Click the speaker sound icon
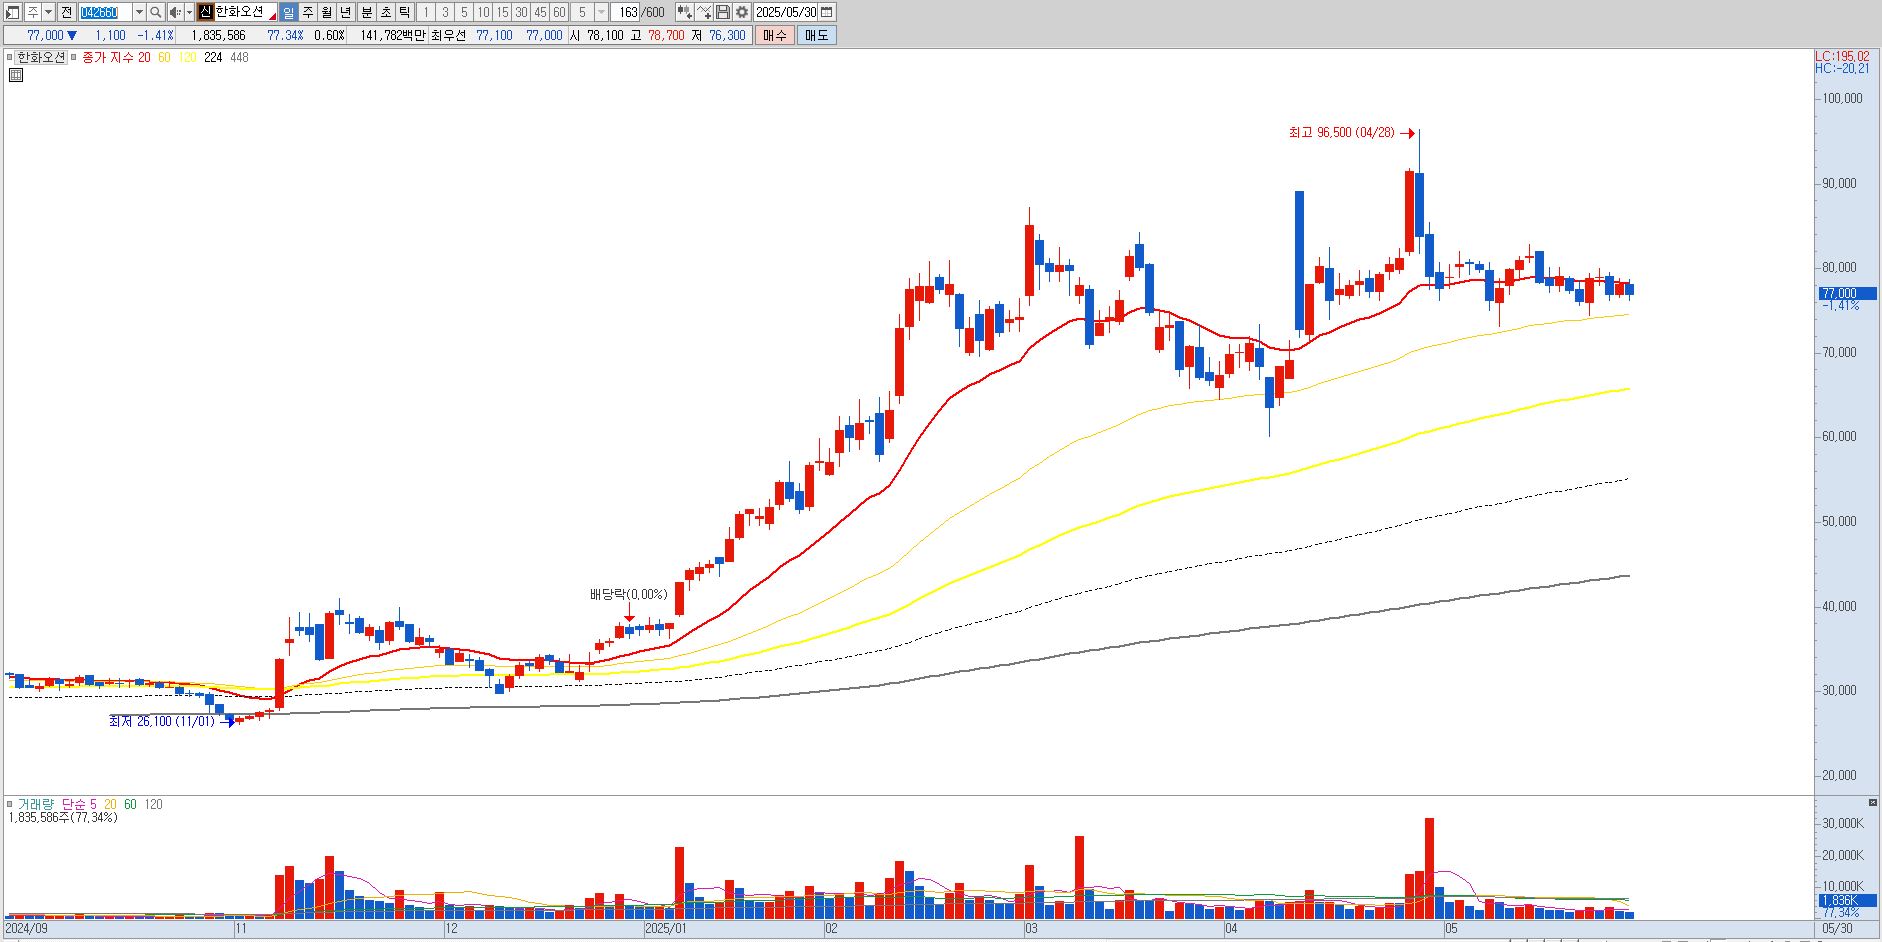The height and width of the screenshot is (942, 1882). click(x=175, y=12)
